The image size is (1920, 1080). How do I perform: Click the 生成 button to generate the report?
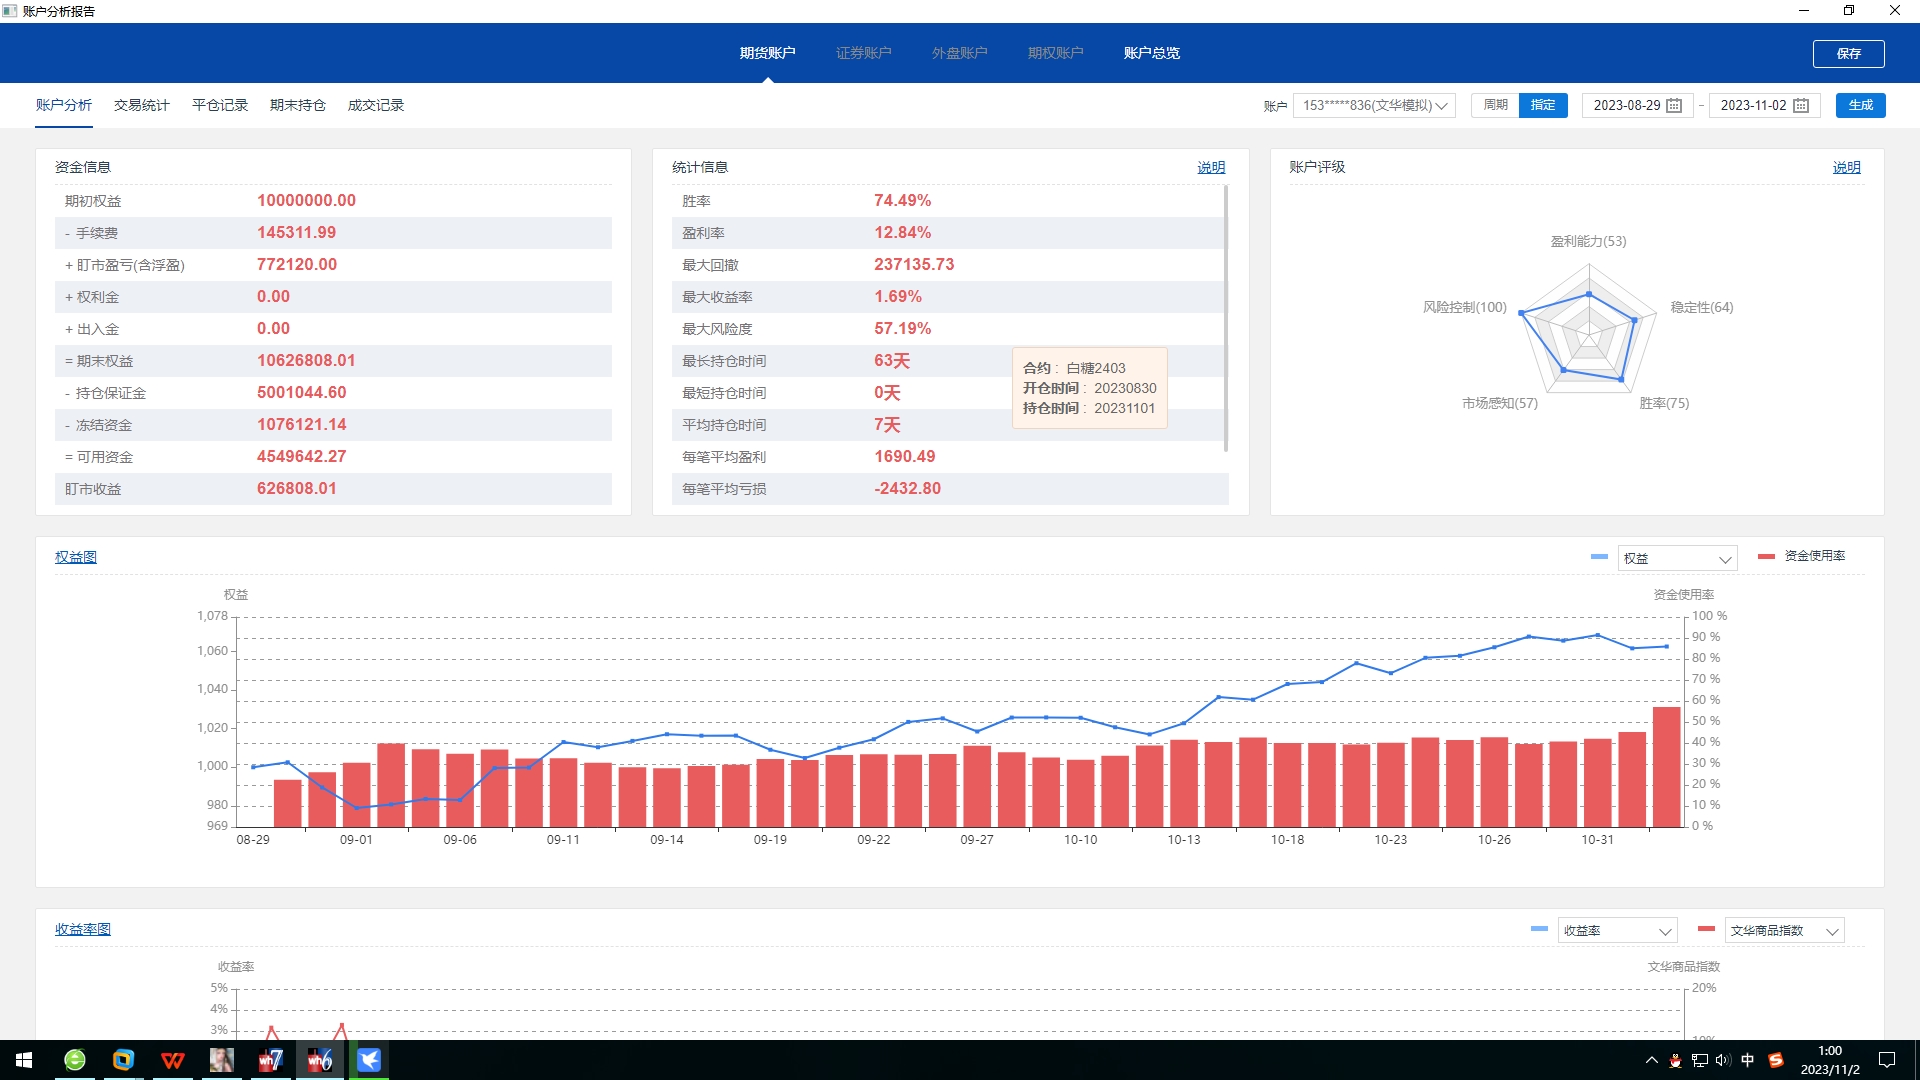pos(1860,105)
